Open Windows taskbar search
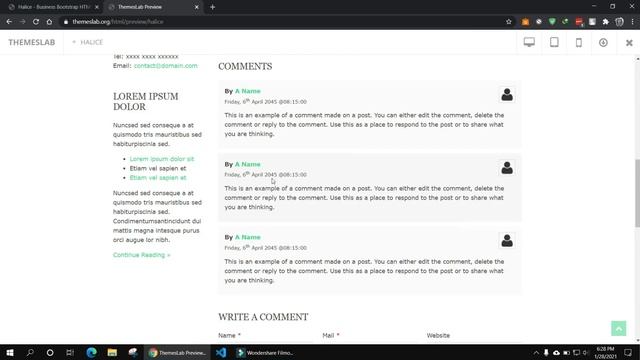 pos(30,353)
